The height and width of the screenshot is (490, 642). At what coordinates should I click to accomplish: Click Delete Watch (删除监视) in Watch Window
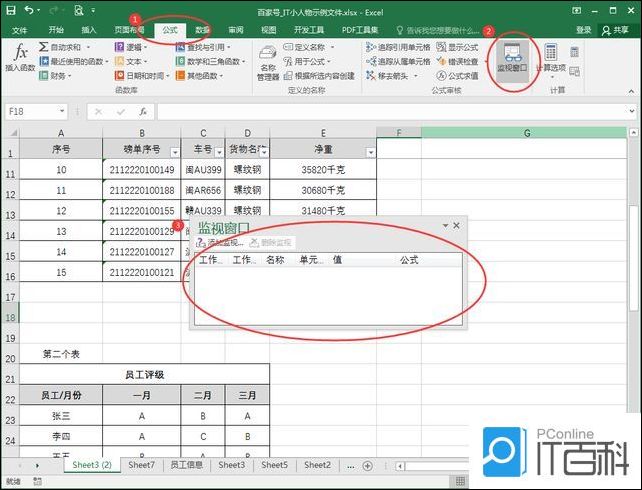tap(271, 243)
